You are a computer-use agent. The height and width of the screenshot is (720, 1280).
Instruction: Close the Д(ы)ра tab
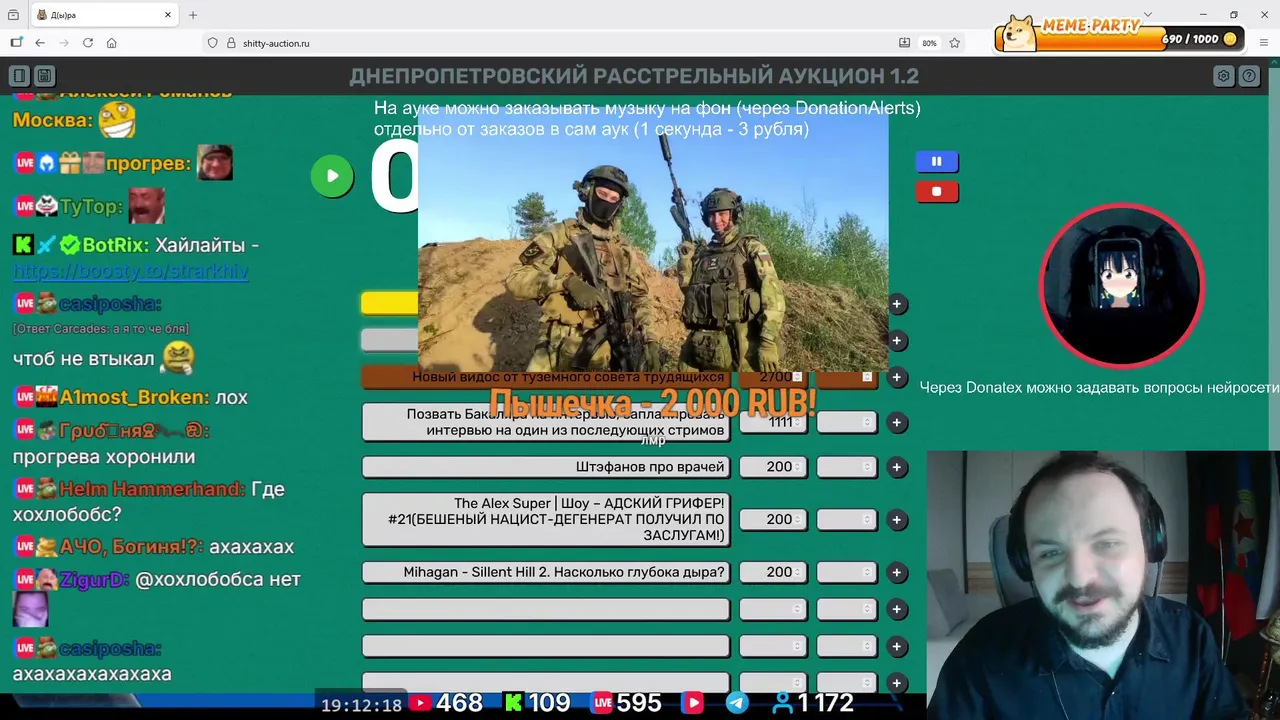tap(168, 15)
